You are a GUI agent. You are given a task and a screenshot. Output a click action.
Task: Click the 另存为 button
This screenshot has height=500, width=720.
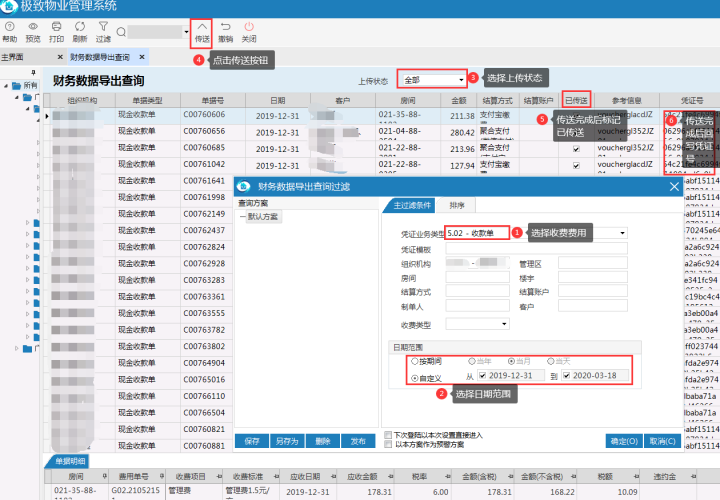click(x=287, y=441)
